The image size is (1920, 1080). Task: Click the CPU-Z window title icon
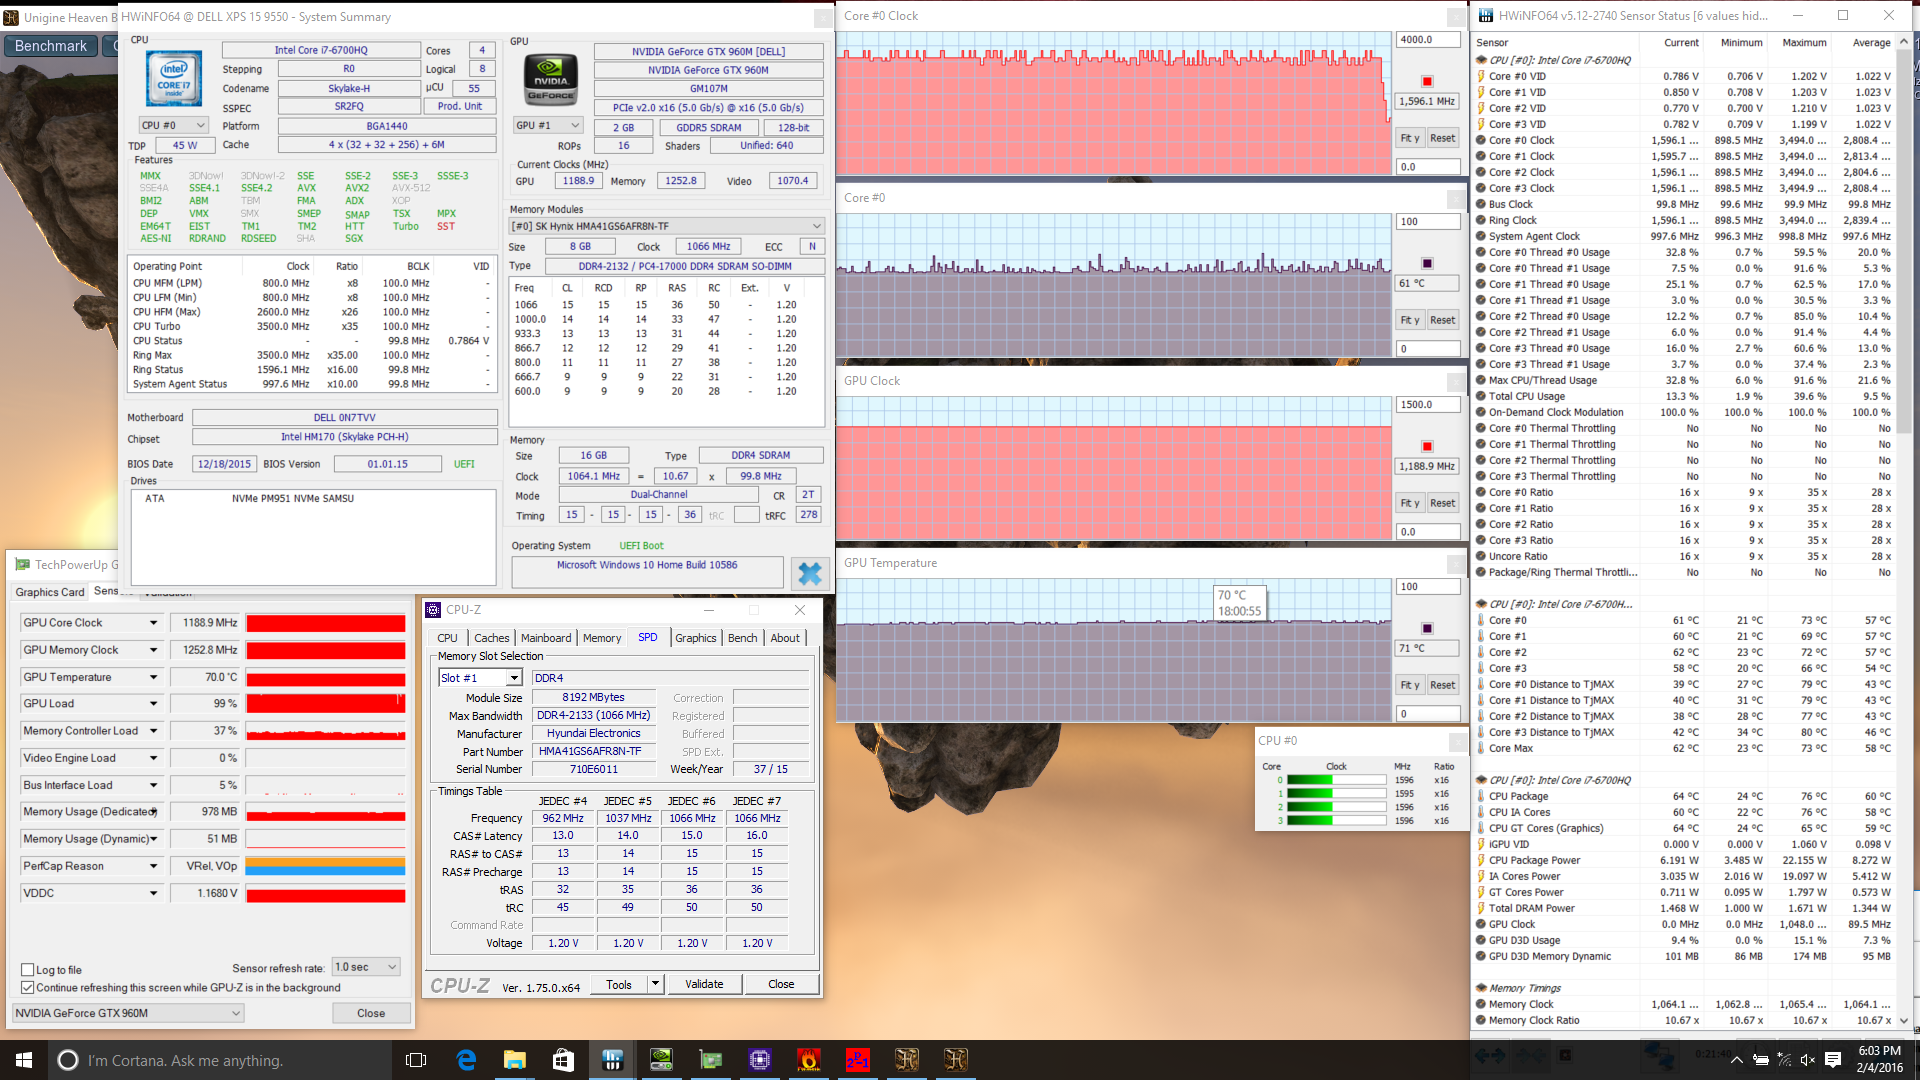(x=433, y=610)
